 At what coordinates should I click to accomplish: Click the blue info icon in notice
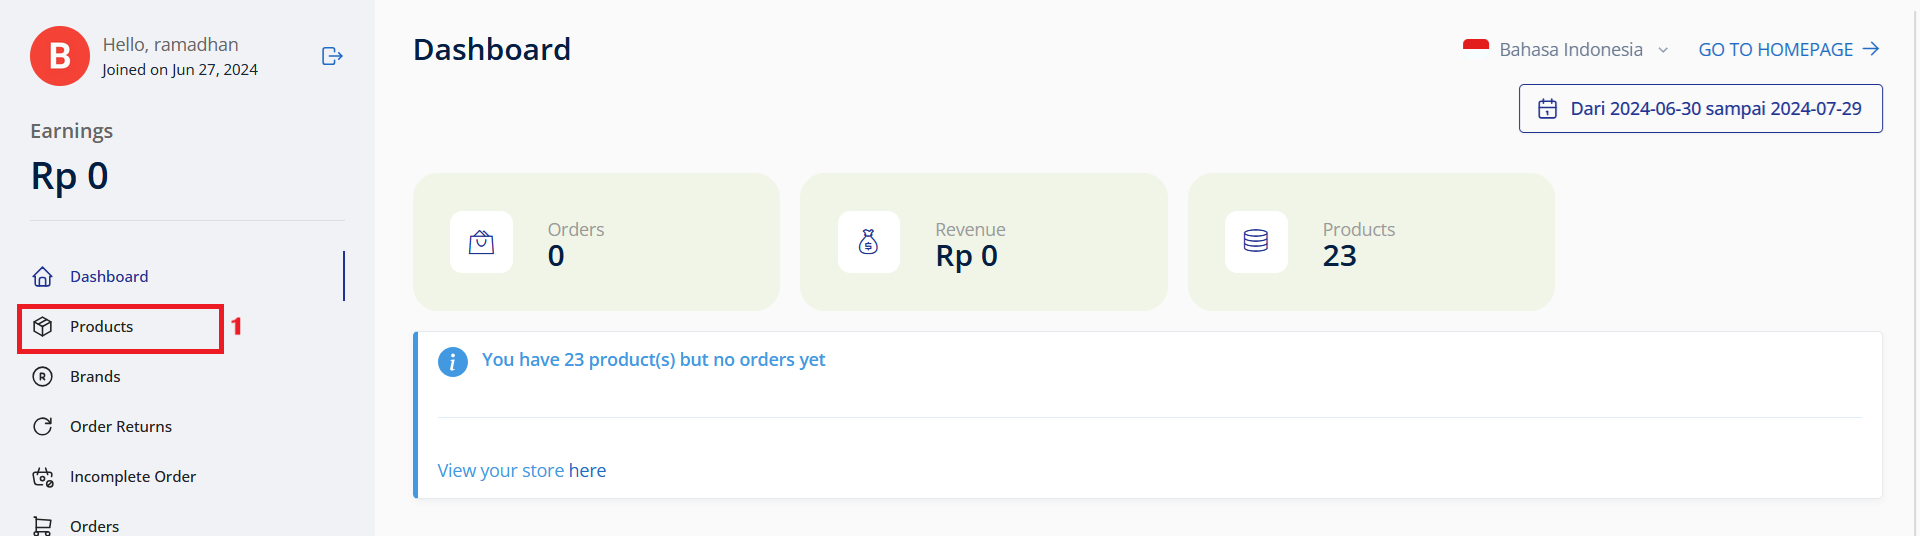tap(452, 361)
